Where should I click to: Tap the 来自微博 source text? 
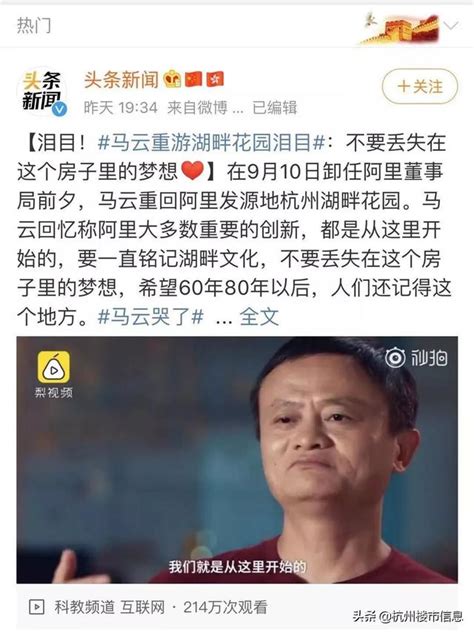coord(197,107)
